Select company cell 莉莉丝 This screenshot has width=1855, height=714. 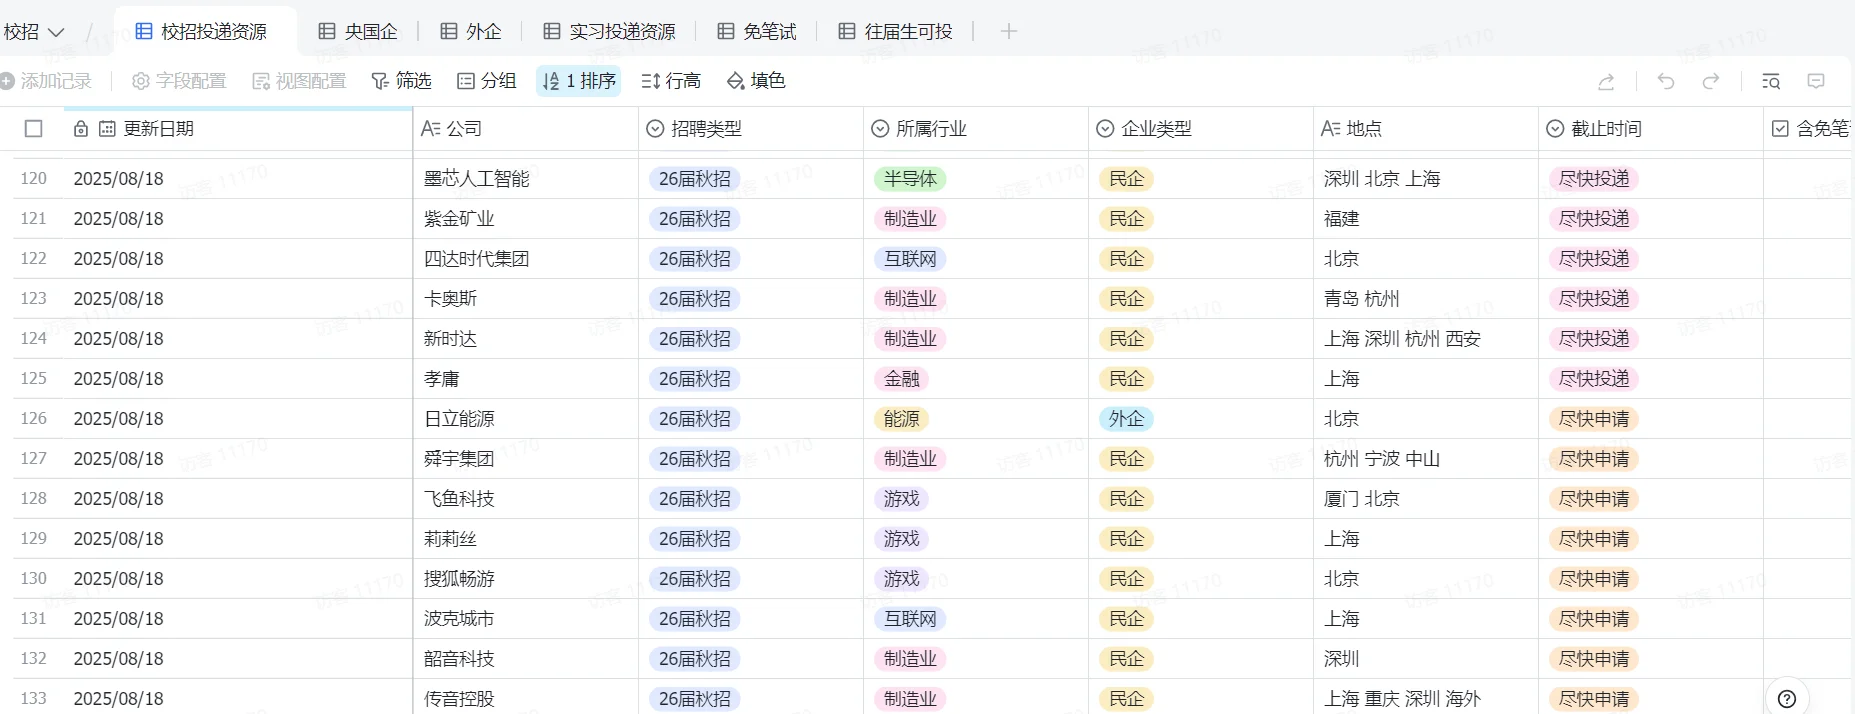526,539
